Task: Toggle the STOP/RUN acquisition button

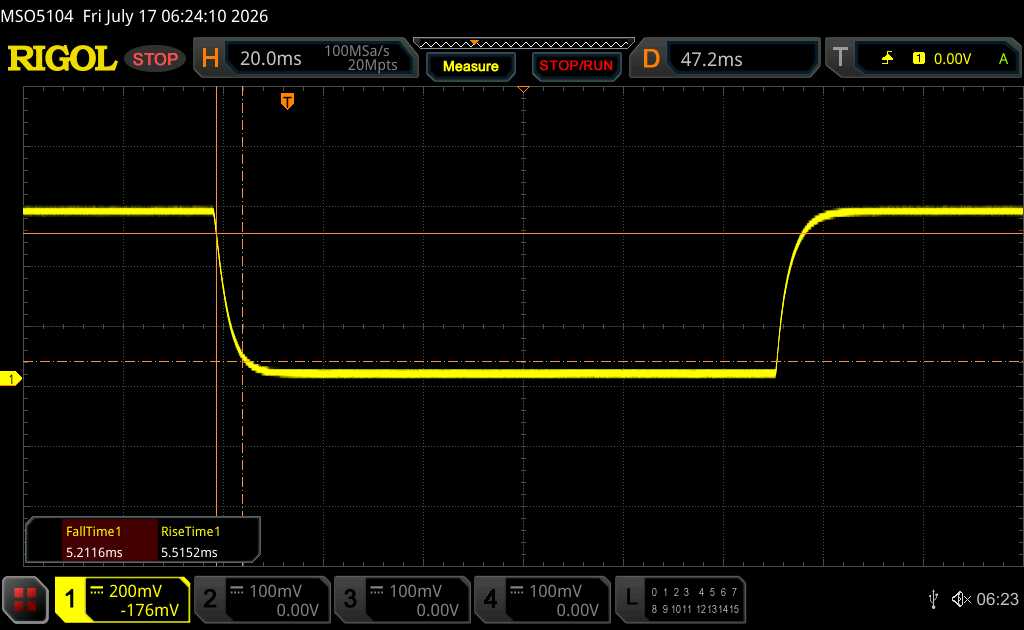Action: pyautogui.click(x=576, y=66)
